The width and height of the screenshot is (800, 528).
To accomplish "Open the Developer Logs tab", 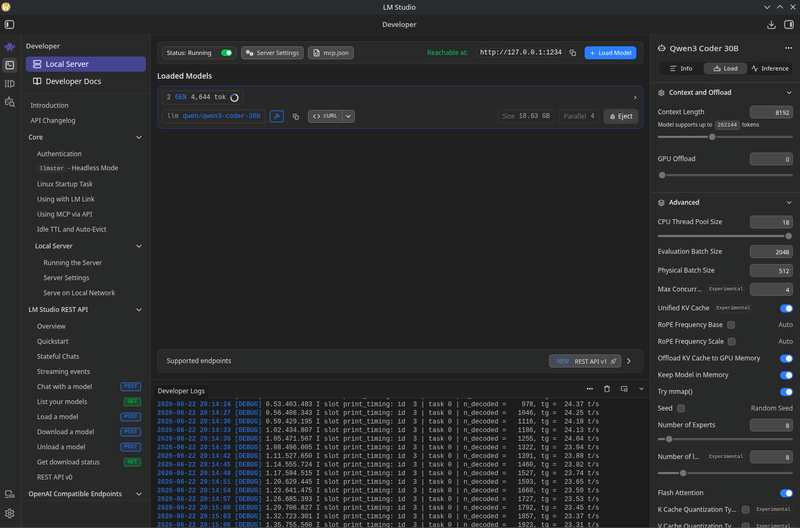I will 181,391.
